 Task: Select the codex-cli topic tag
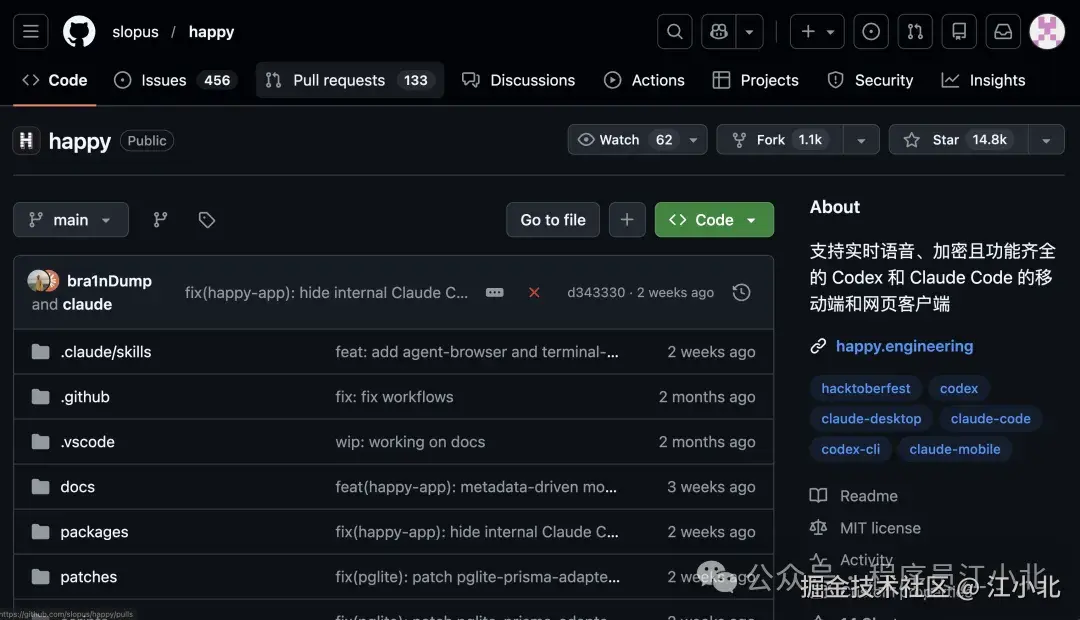point(851,449)
